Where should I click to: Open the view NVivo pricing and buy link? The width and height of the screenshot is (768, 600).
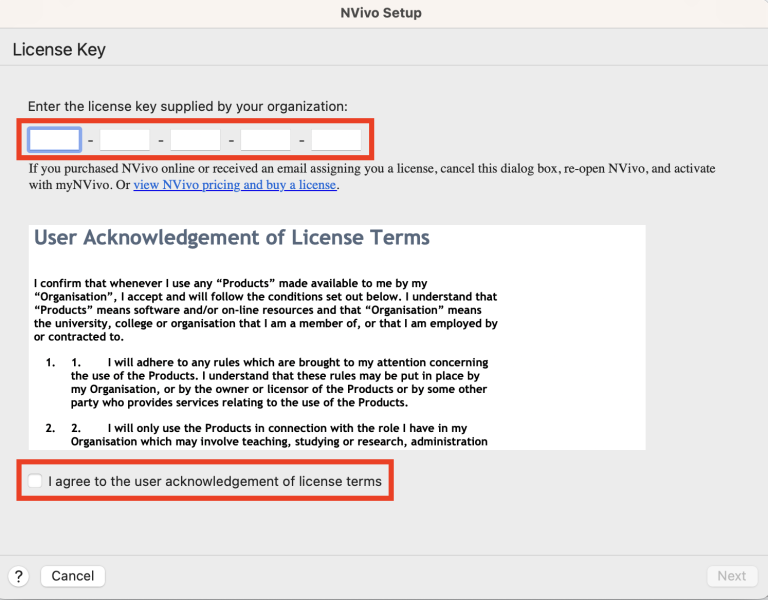point(235,185)
